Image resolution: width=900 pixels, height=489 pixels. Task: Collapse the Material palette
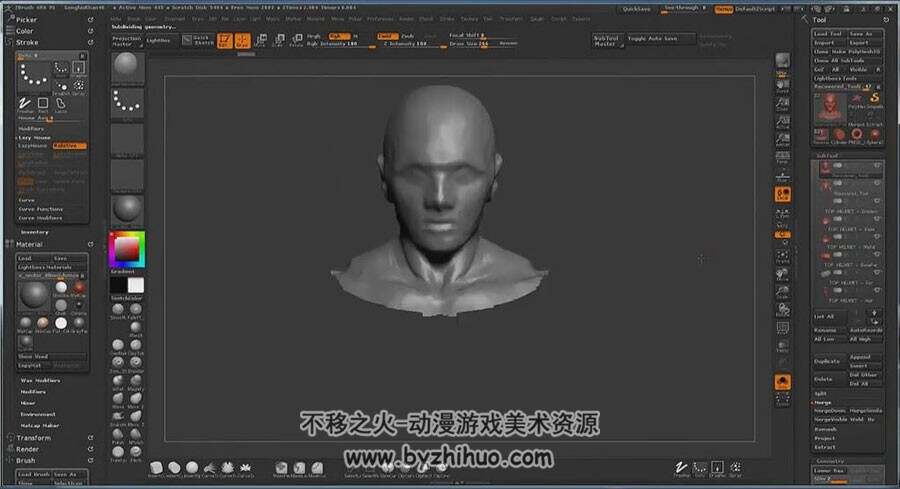(29, 244)
